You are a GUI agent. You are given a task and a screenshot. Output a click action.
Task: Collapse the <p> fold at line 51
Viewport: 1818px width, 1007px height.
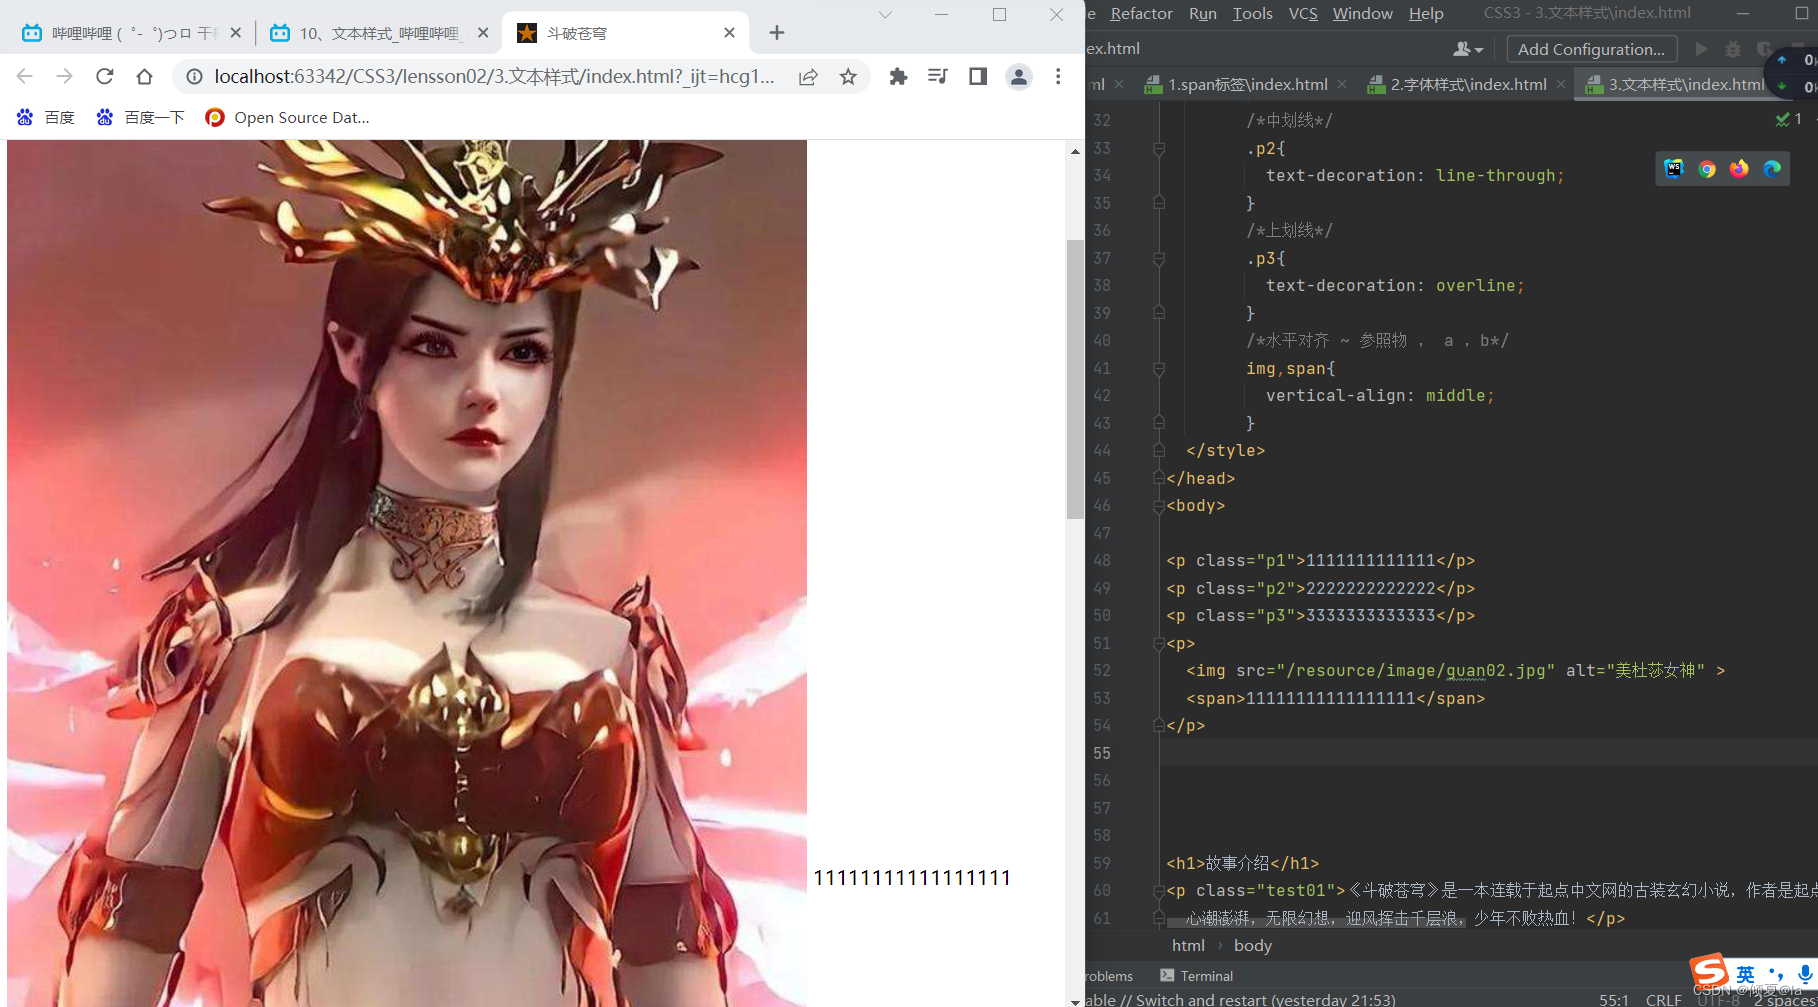pos(1159,643)
